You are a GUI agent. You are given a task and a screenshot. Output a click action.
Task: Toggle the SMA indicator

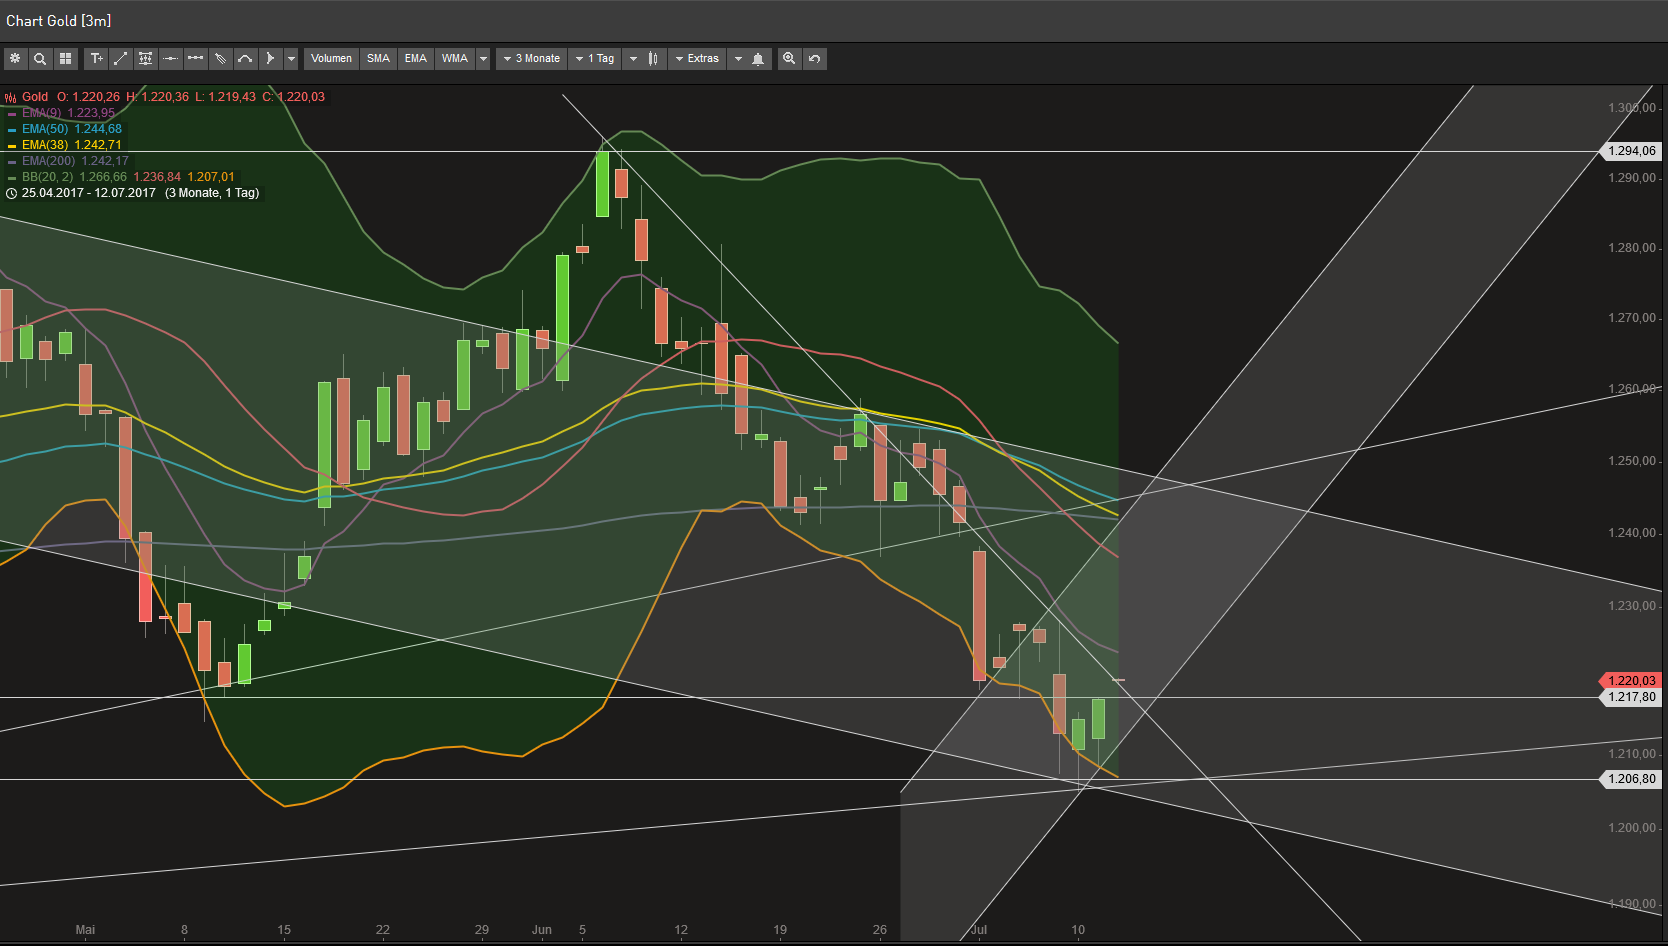coord(378,59)
